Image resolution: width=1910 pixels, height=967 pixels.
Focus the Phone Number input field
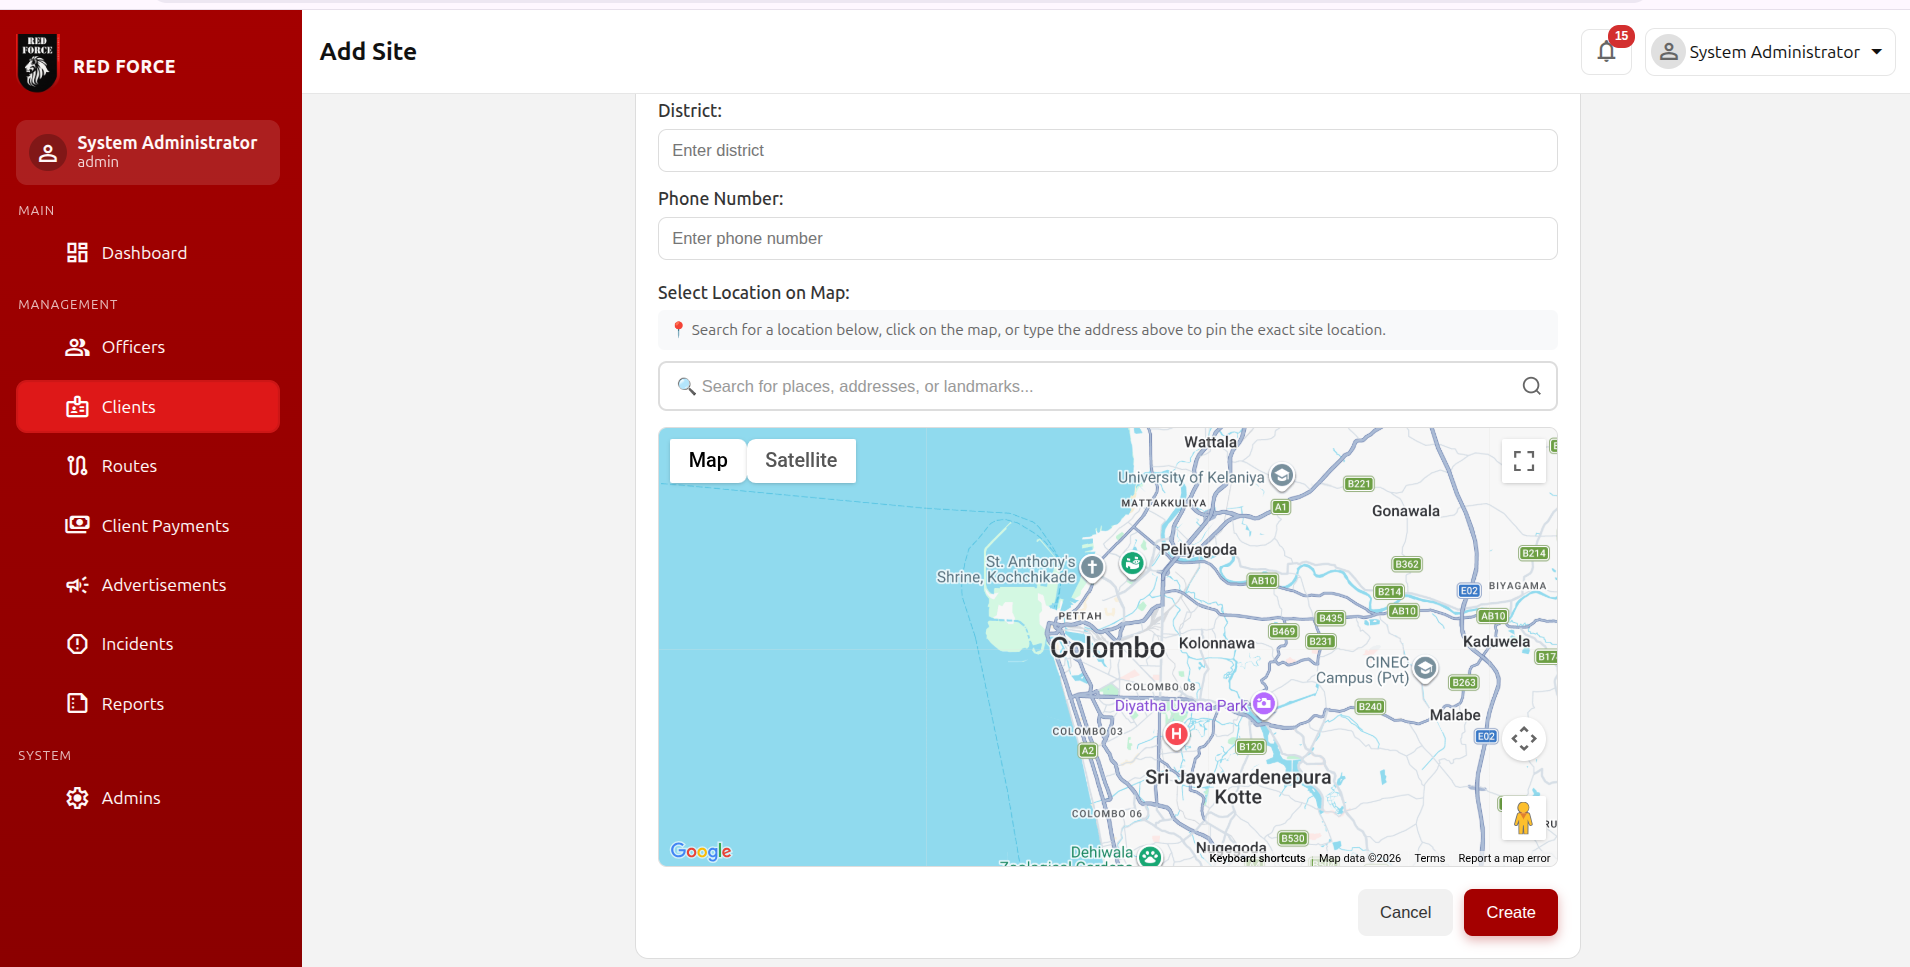pos(1107,239)
